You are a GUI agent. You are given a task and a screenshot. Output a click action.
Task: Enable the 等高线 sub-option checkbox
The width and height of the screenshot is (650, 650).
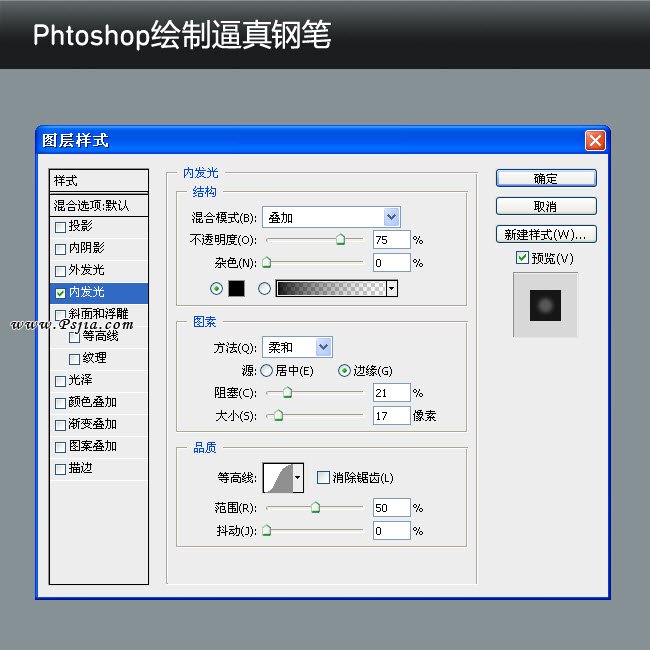pyautogui.click(x=74, y=337)
